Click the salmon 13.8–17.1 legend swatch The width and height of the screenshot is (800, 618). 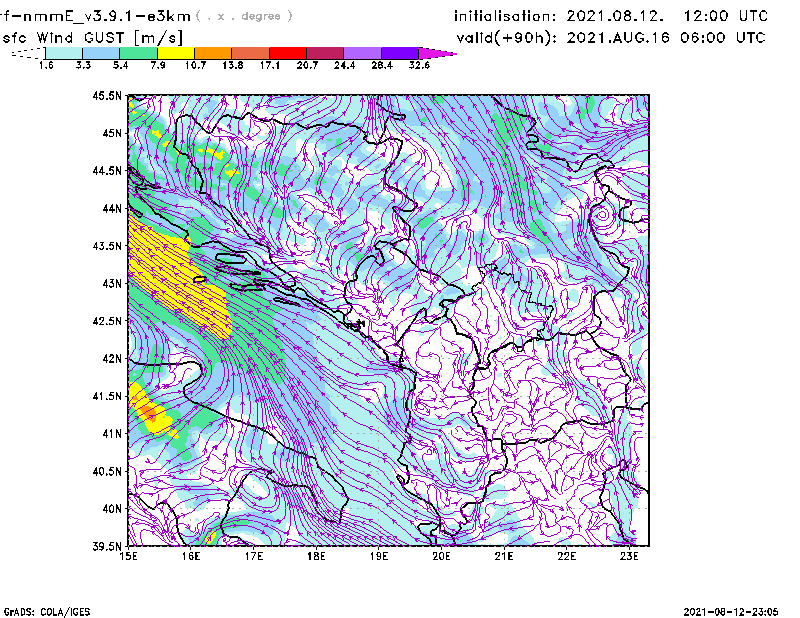pos(251,53)
